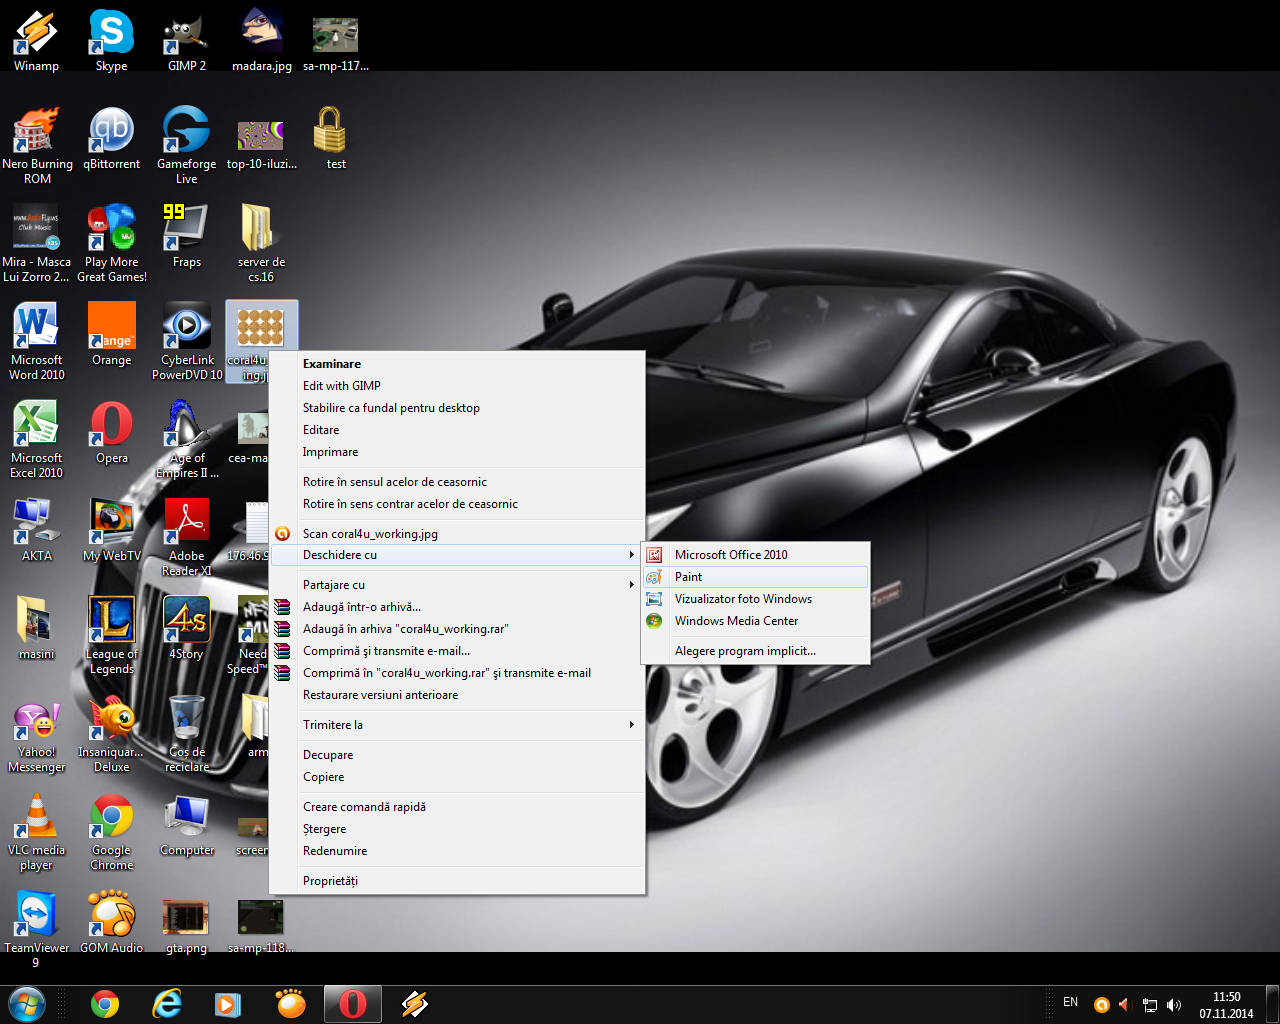This screenshot has height=1024, width=1280.
Task: Open Internet Explorer from the taskbar
Action: pyautogui.click(x=166, y=1004)
